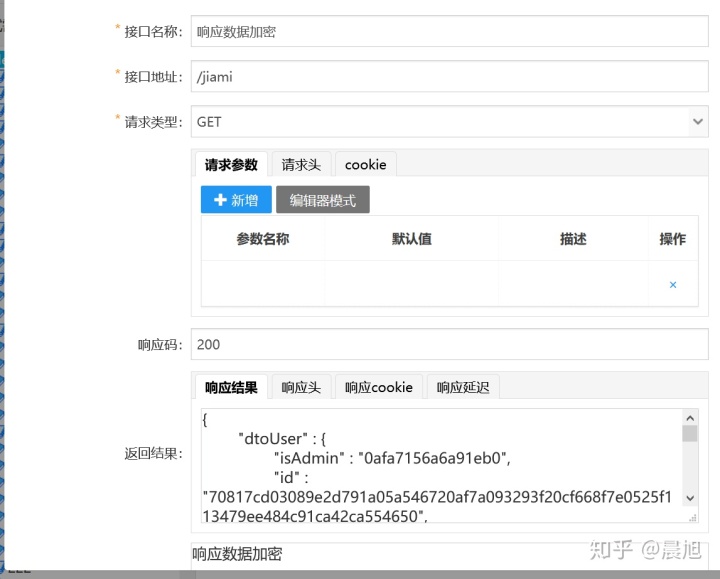
Task: Click the chevron arrow of request type
Action: [698, 122]
